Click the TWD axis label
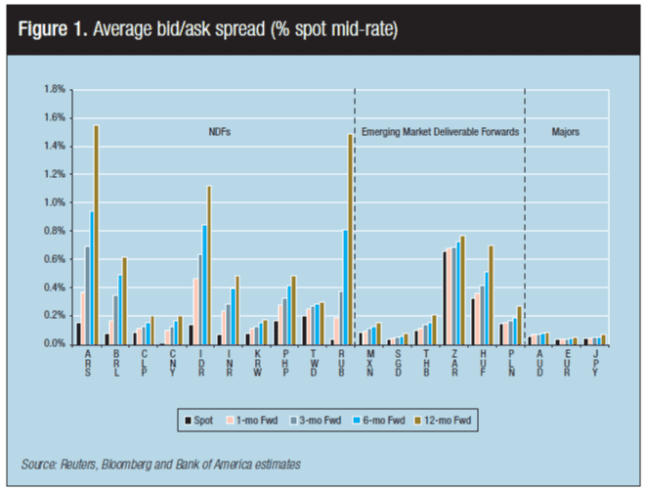 (x=313, y=363)
